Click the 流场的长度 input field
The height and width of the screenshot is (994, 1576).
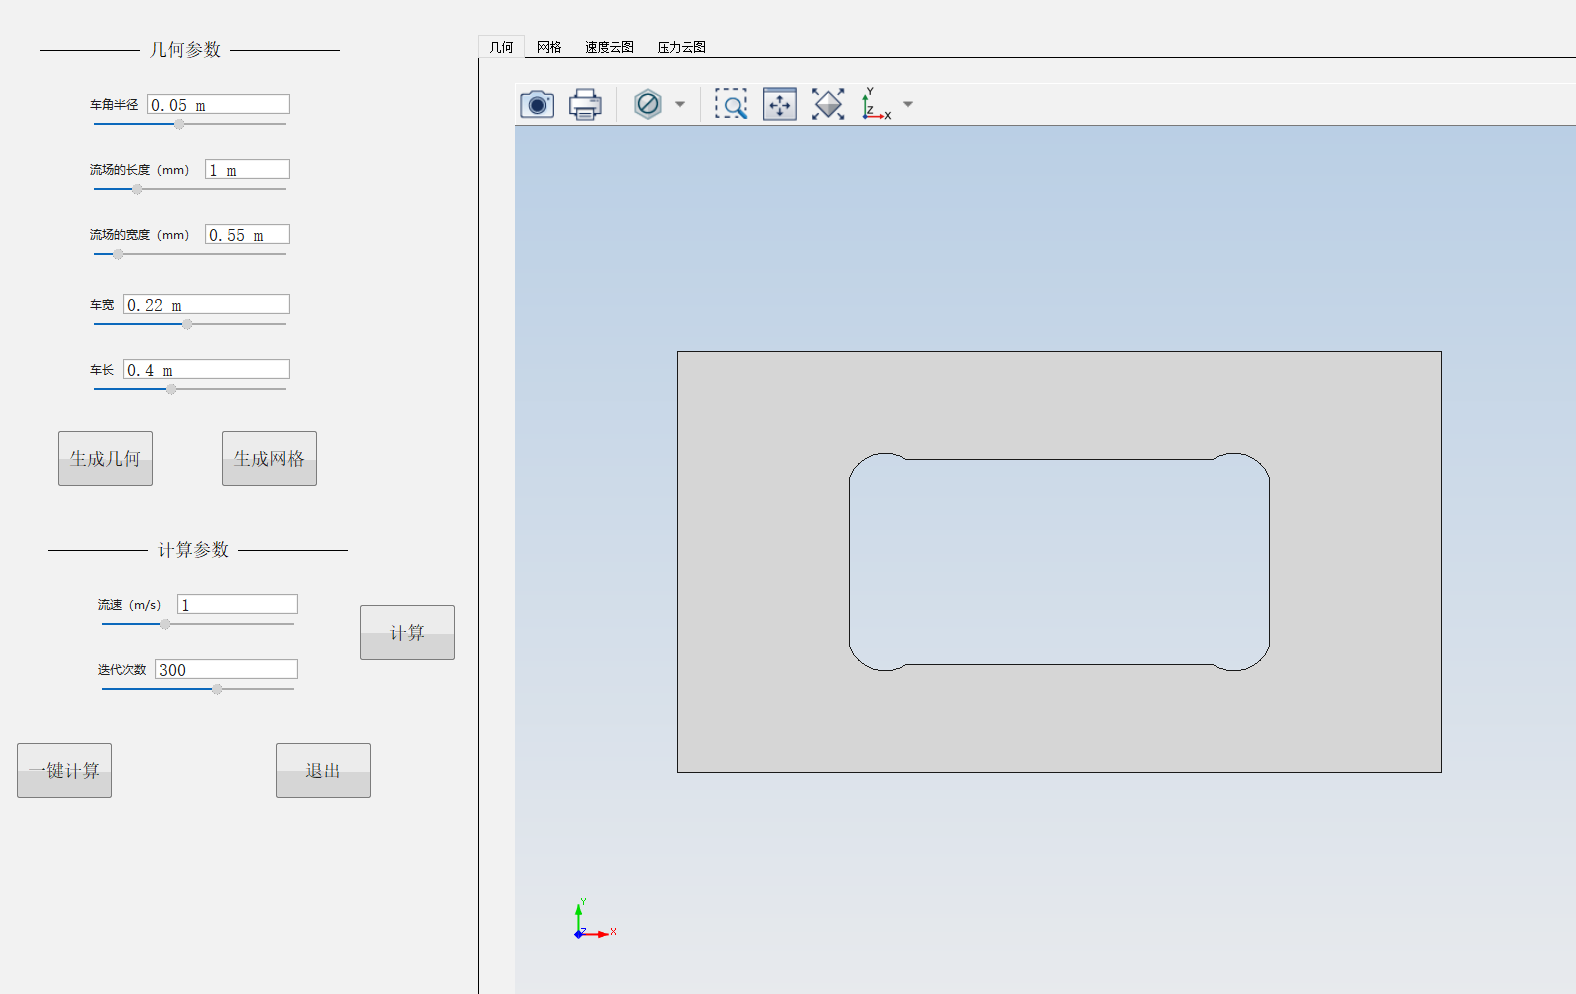247,169
